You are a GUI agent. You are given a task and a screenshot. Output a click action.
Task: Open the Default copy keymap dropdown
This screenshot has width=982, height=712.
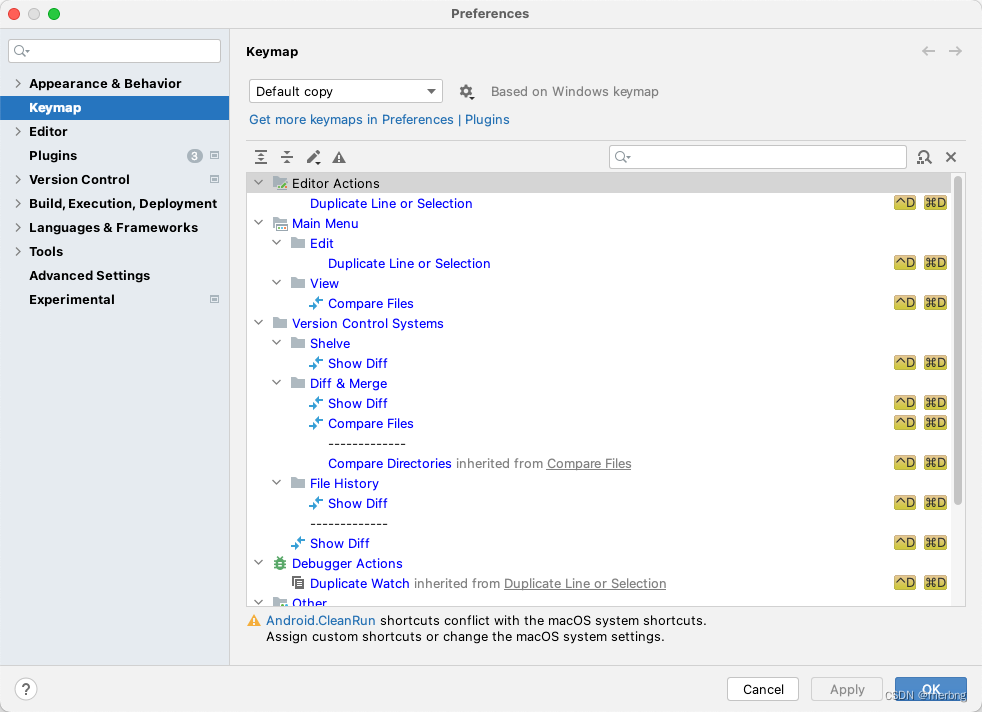(346, 91)
